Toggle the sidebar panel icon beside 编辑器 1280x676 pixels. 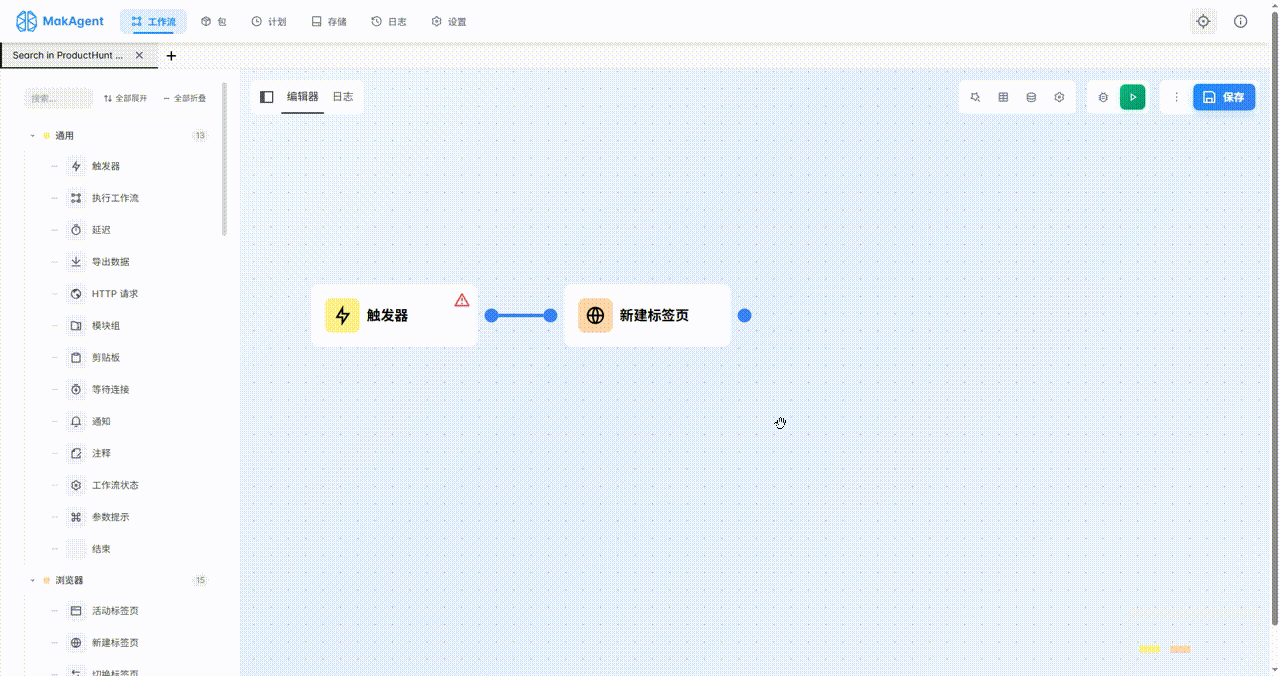click(x=267, y=97)
